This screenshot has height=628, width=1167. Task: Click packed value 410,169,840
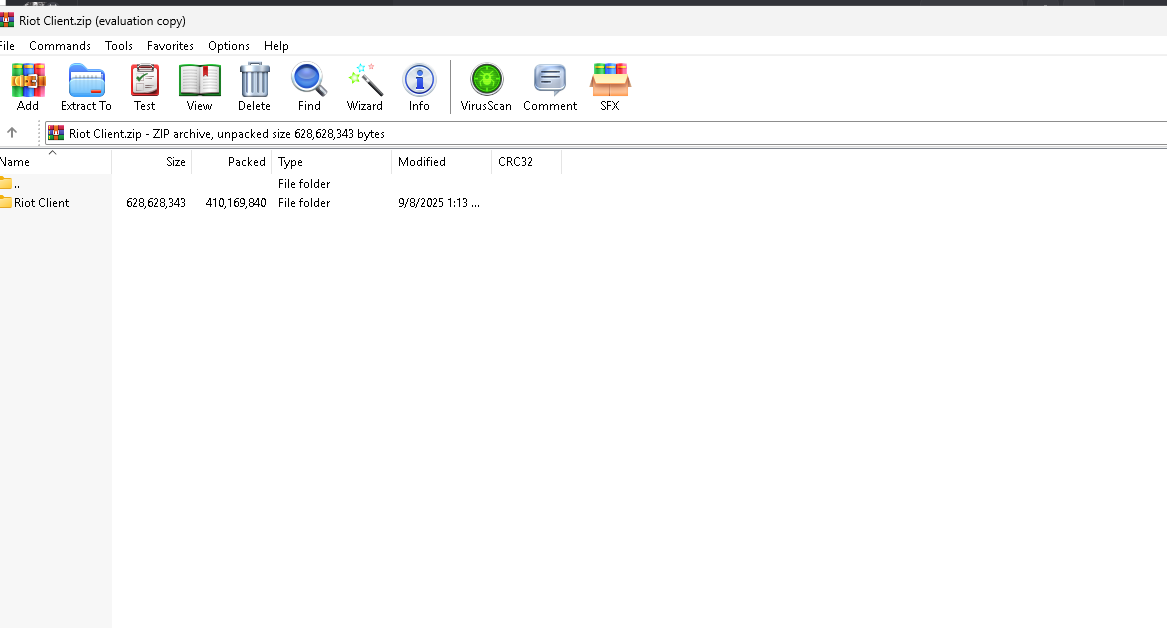(236, 202)
